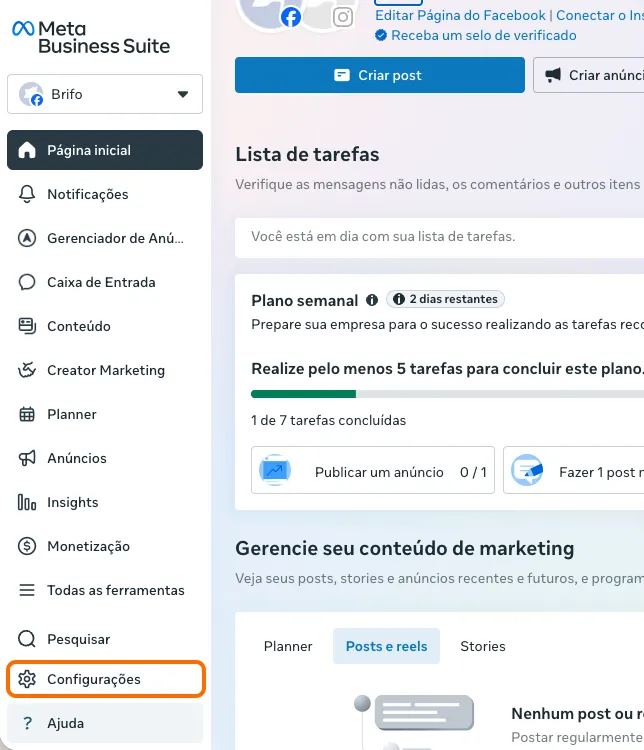Click the blue verified badge icon
The width and height of the screenshot is (644, 750).
[381, 35]
